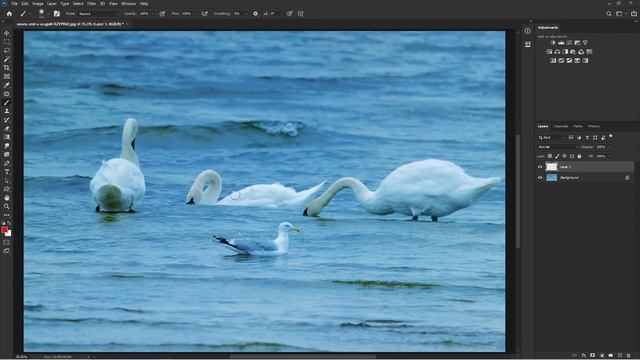Toggle symmetry paint options button

click(x=301, y=13)
